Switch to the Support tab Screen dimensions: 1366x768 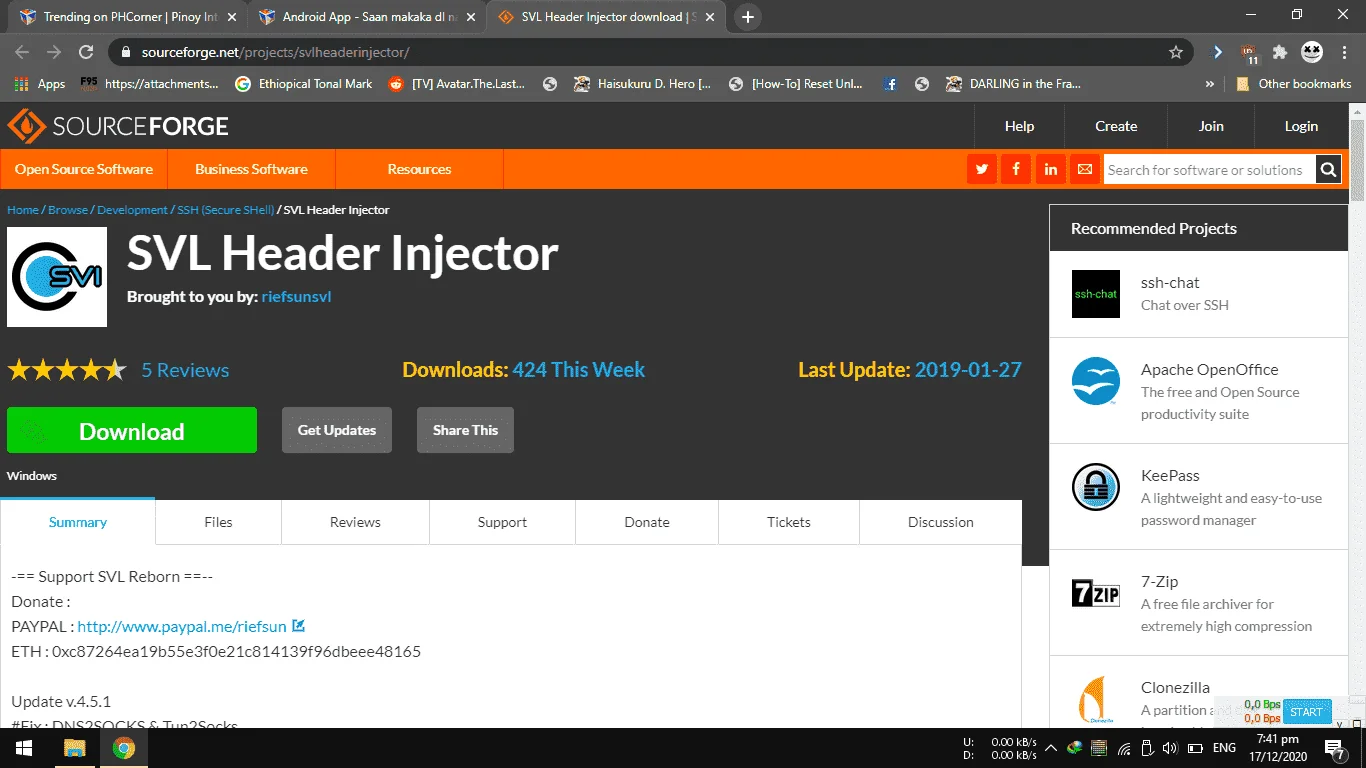coord(502,522)
